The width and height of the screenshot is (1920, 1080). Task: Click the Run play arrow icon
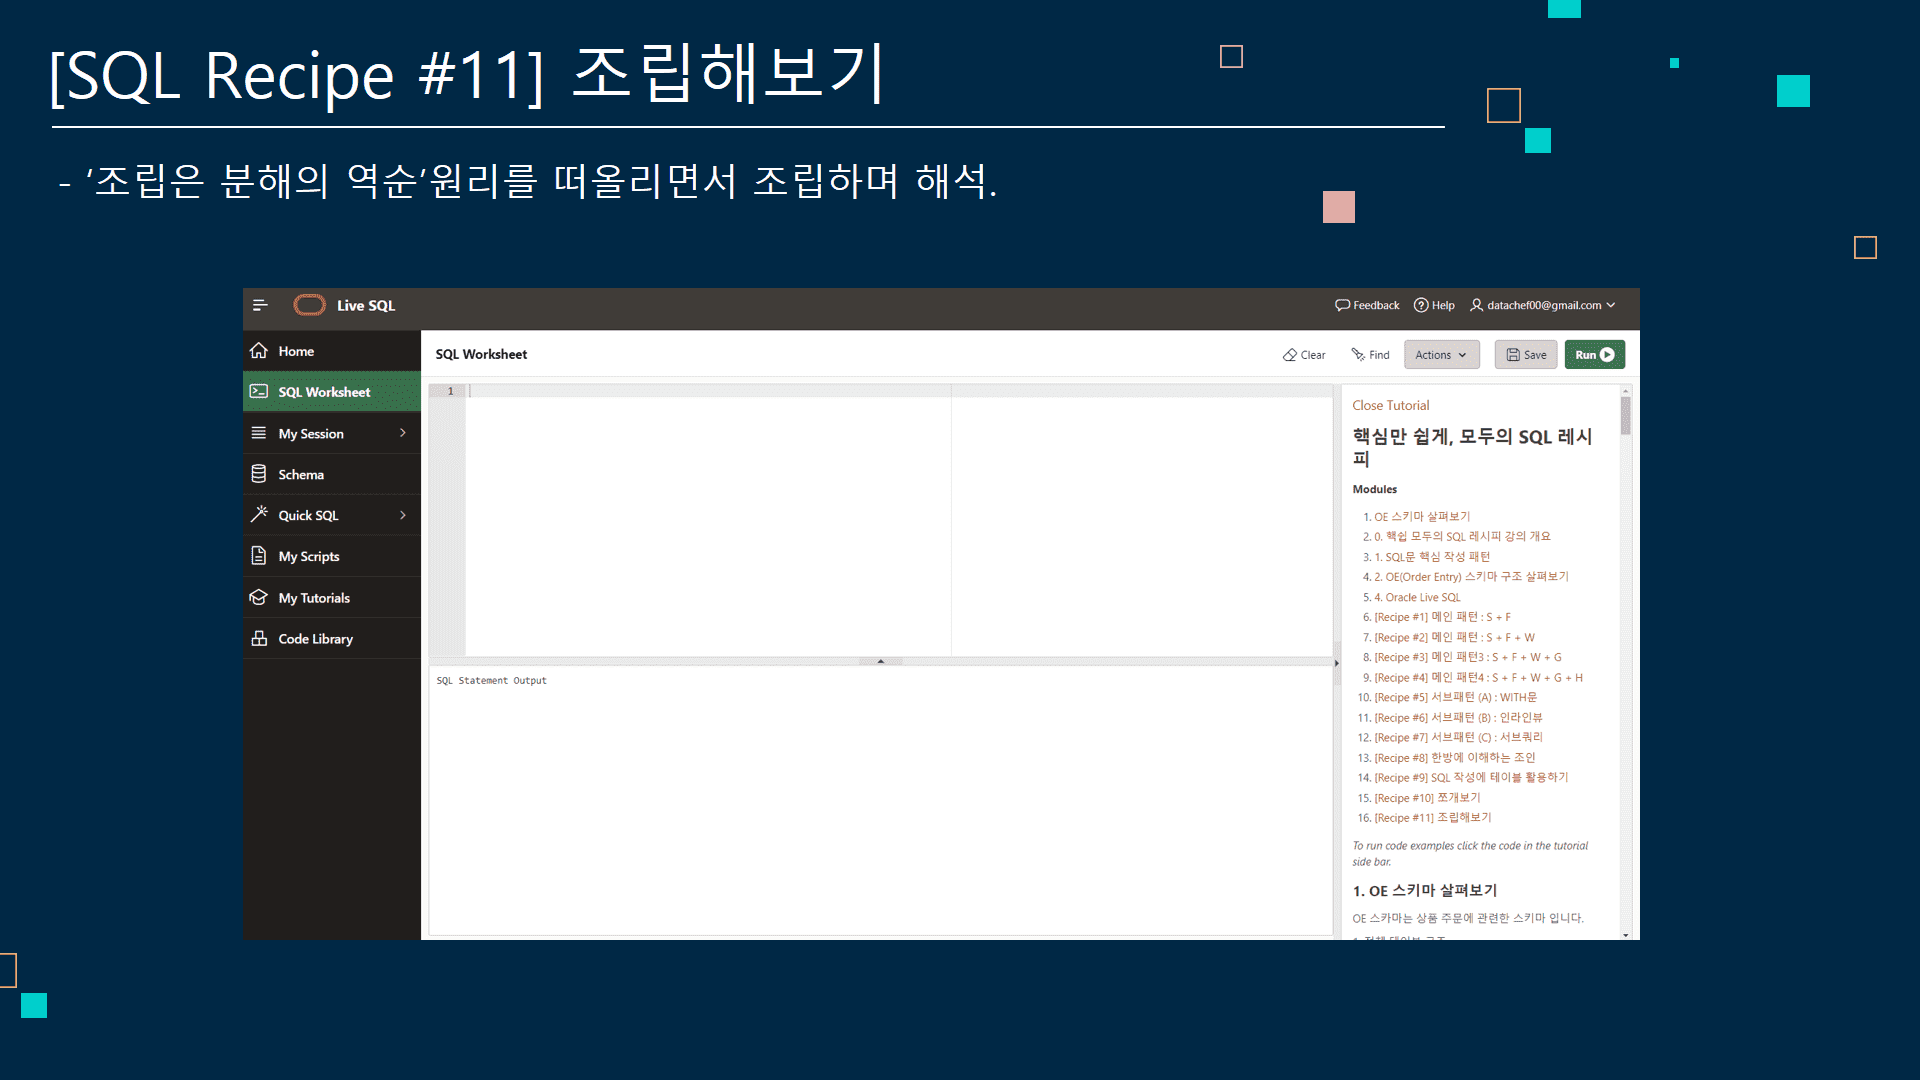click(1607, 355)
